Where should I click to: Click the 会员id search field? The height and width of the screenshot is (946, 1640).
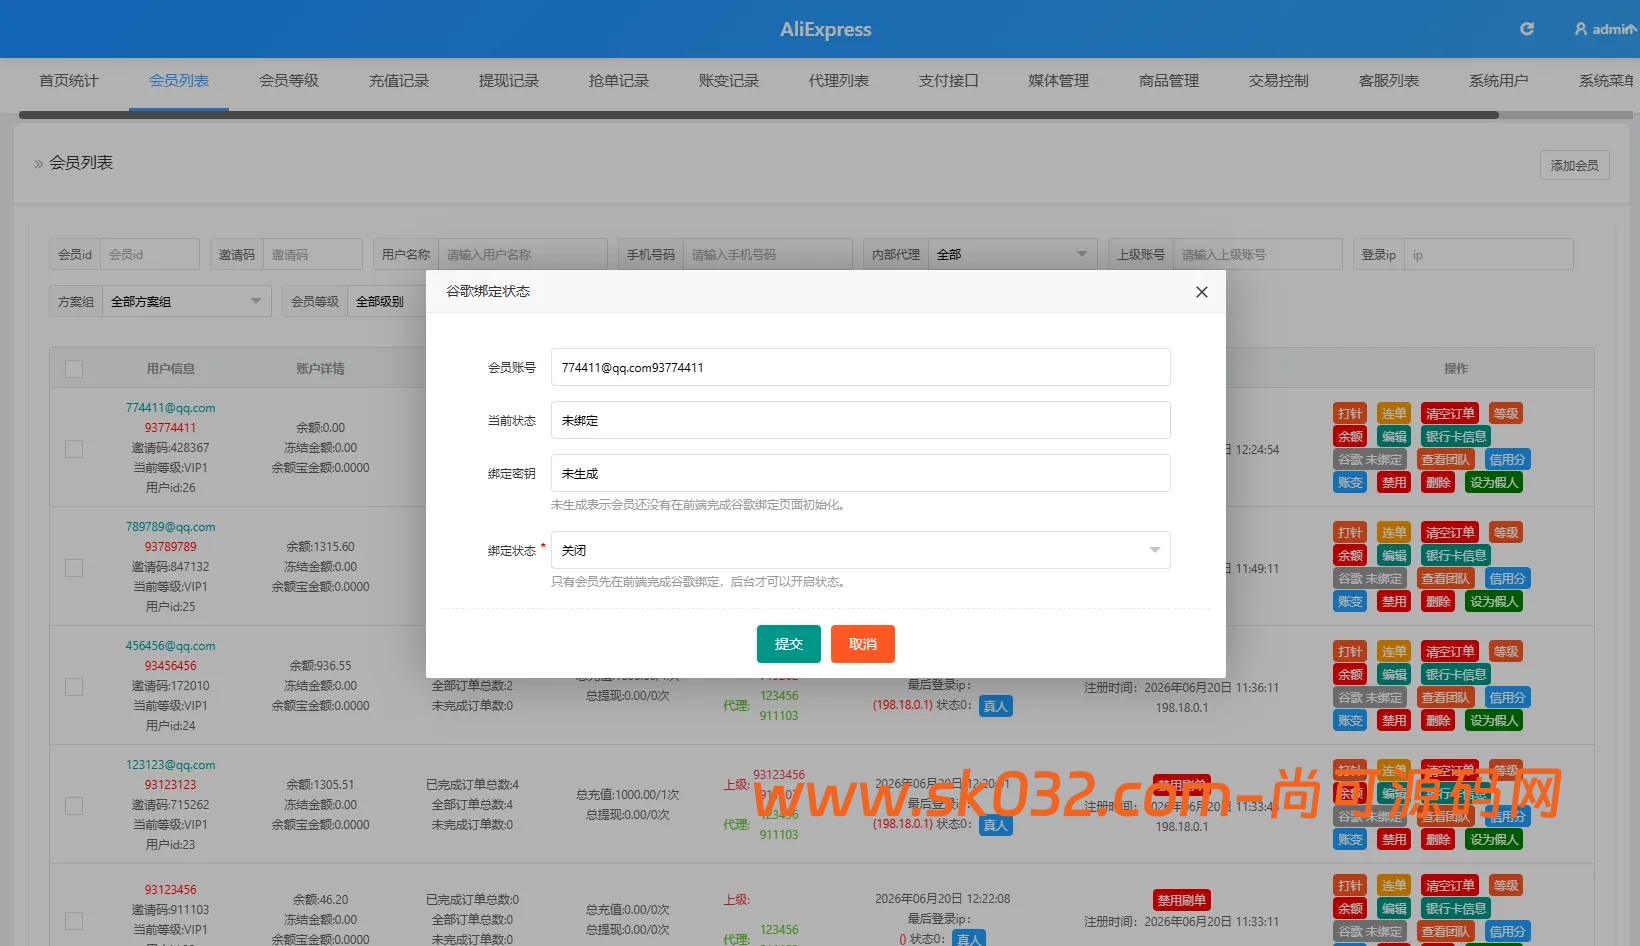[150, 254]
